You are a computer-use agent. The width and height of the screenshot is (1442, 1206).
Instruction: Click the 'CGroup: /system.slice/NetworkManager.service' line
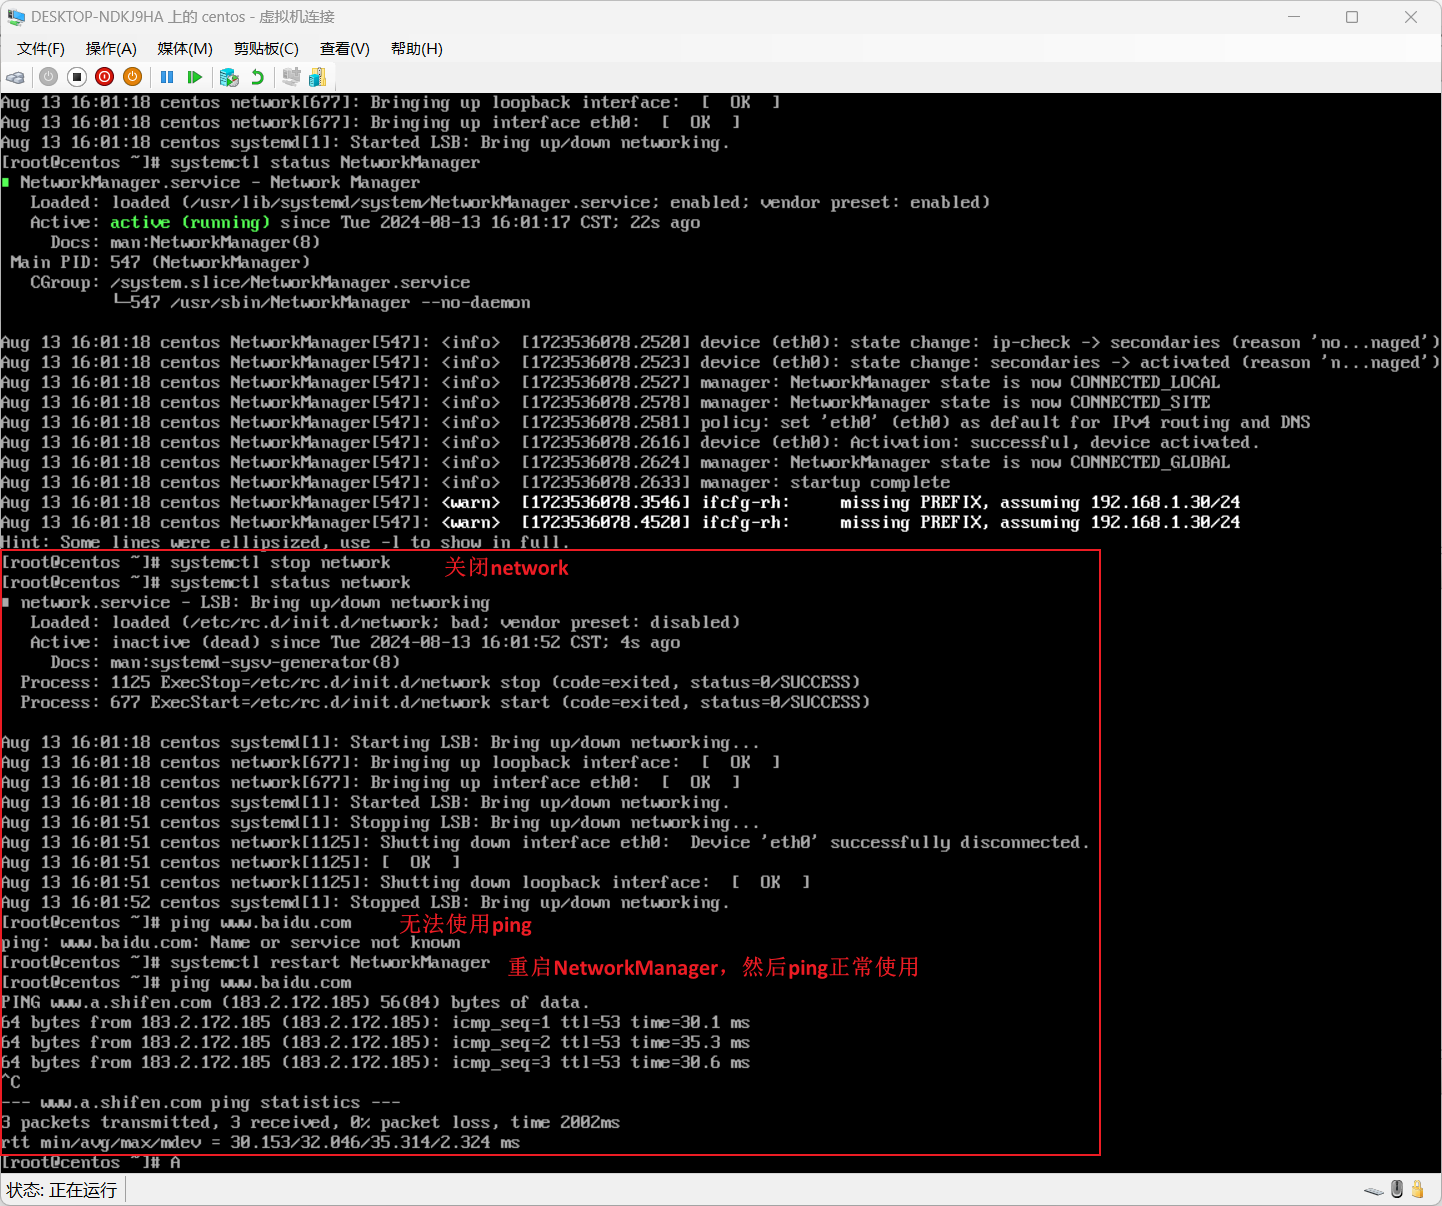click(x=250, y=282)
